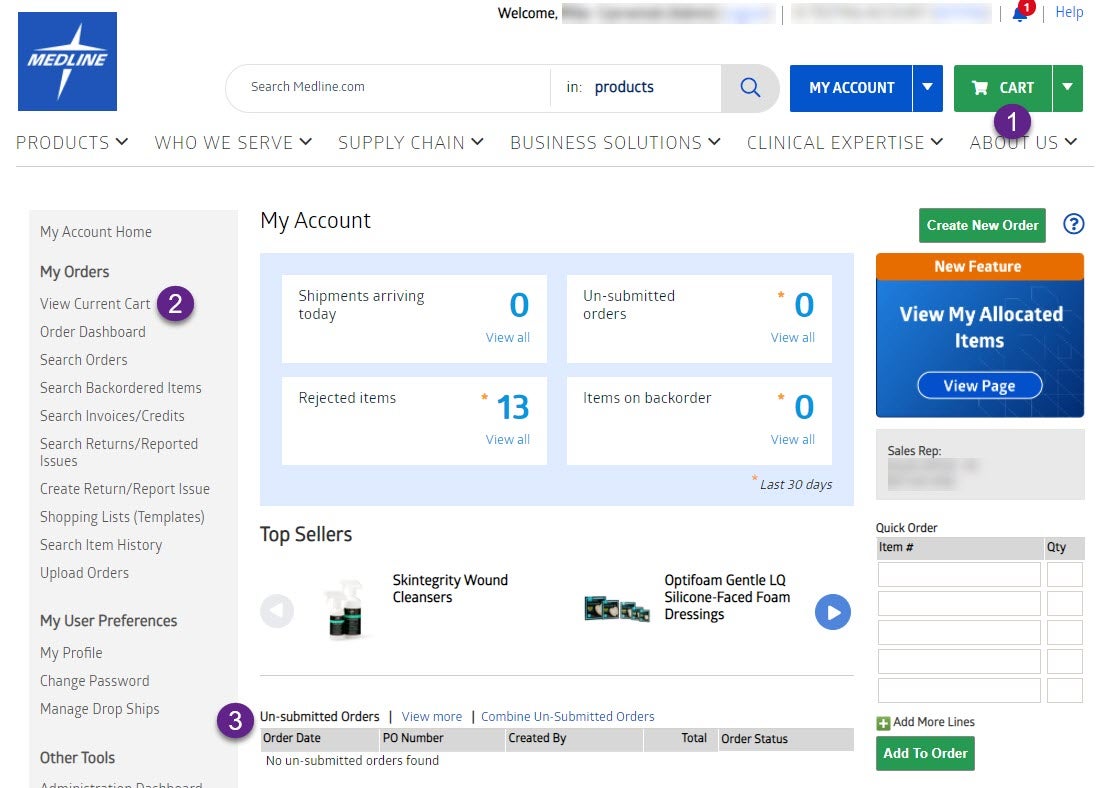Expand the My Account dropdown arrow

pos(927,88)
